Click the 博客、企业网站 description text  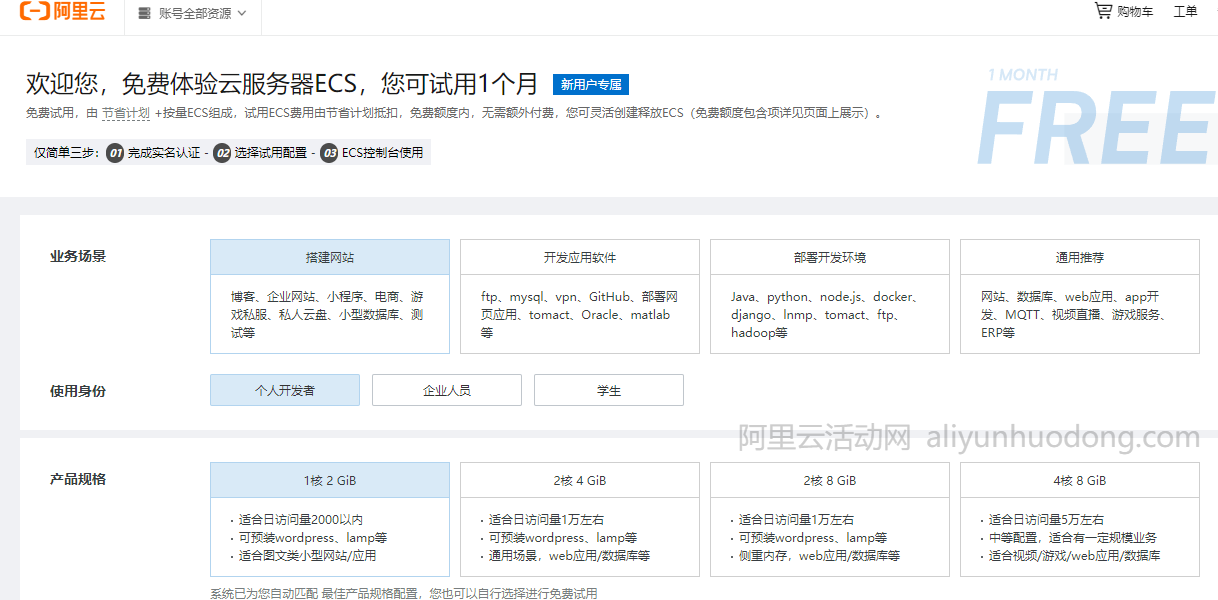click(328, 314)
